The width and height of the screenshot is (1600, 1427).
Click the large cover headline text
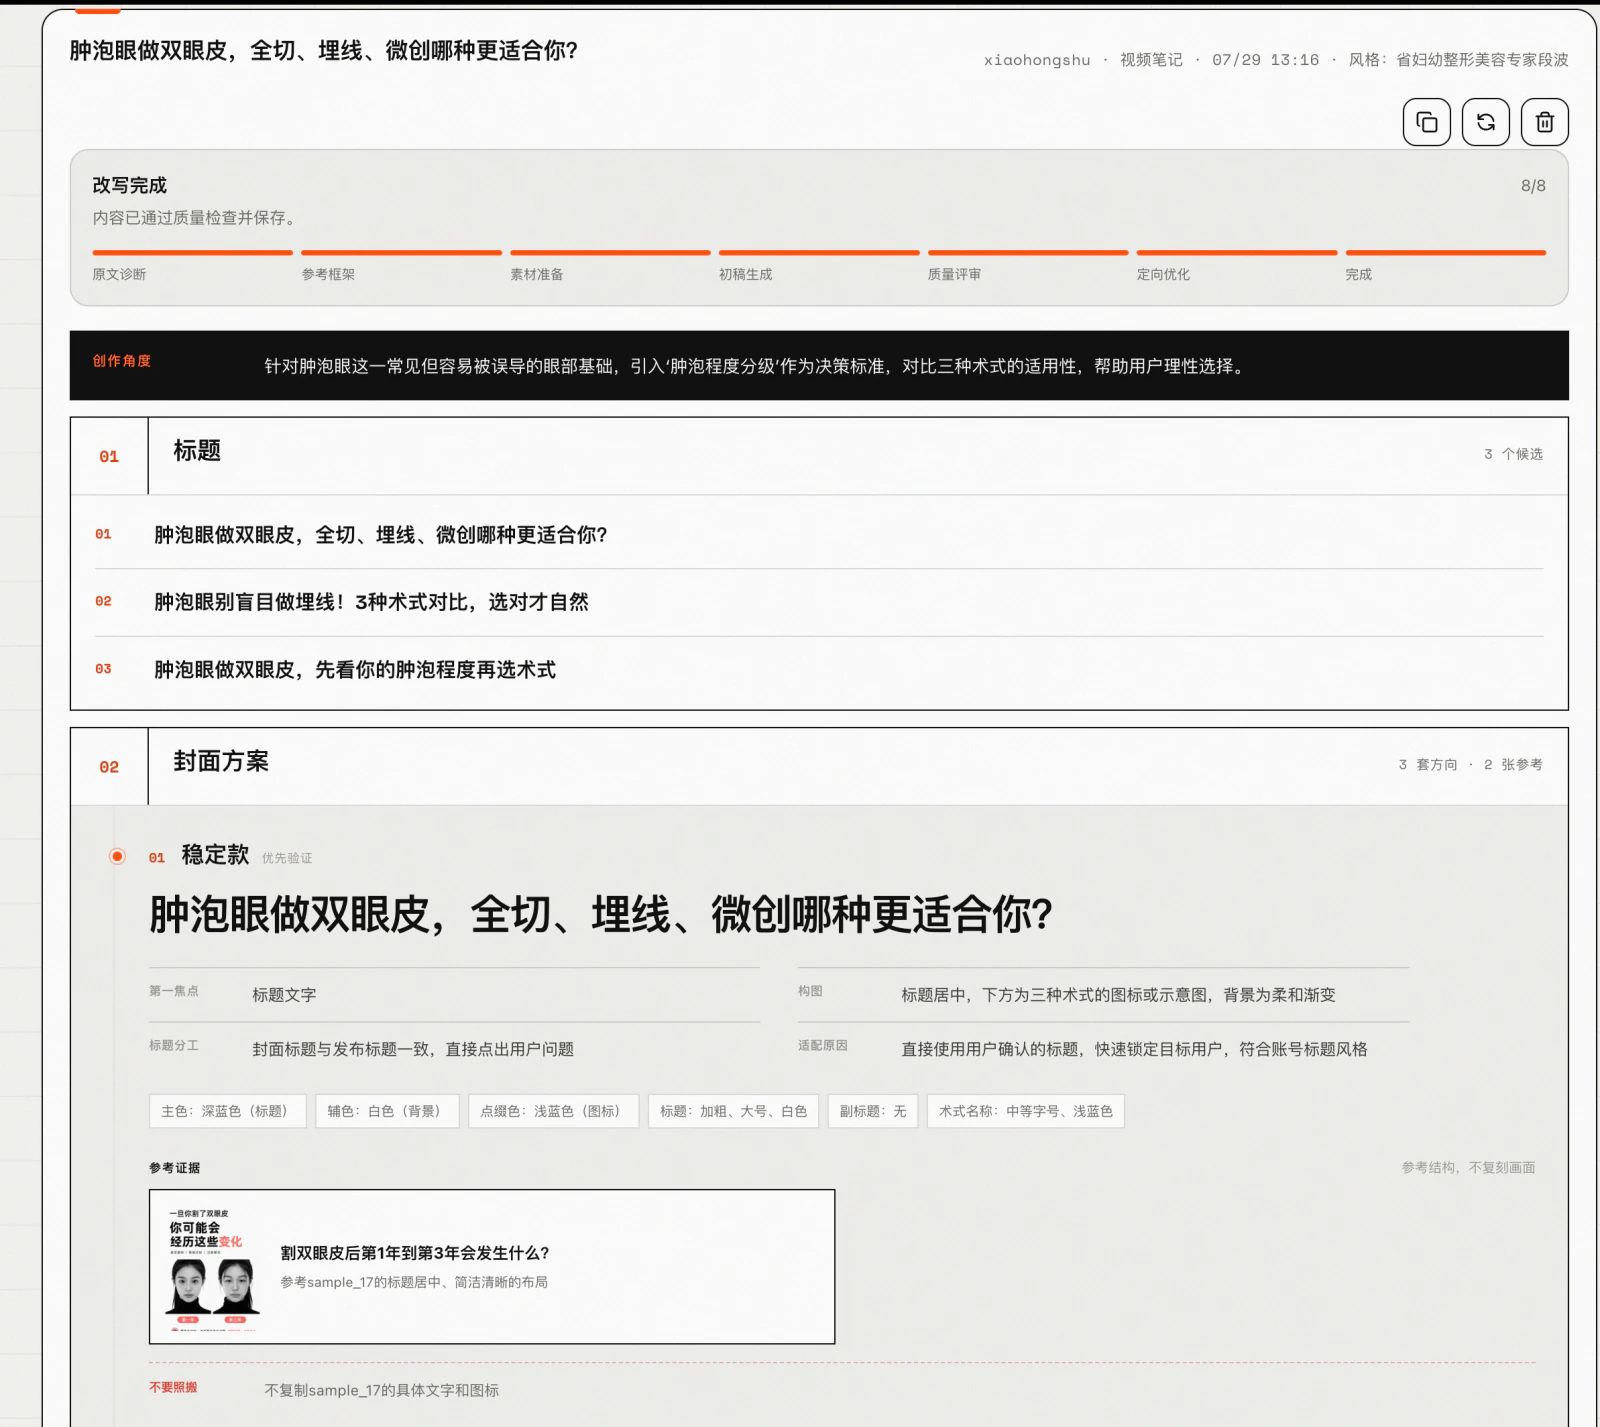pos(601,914)
